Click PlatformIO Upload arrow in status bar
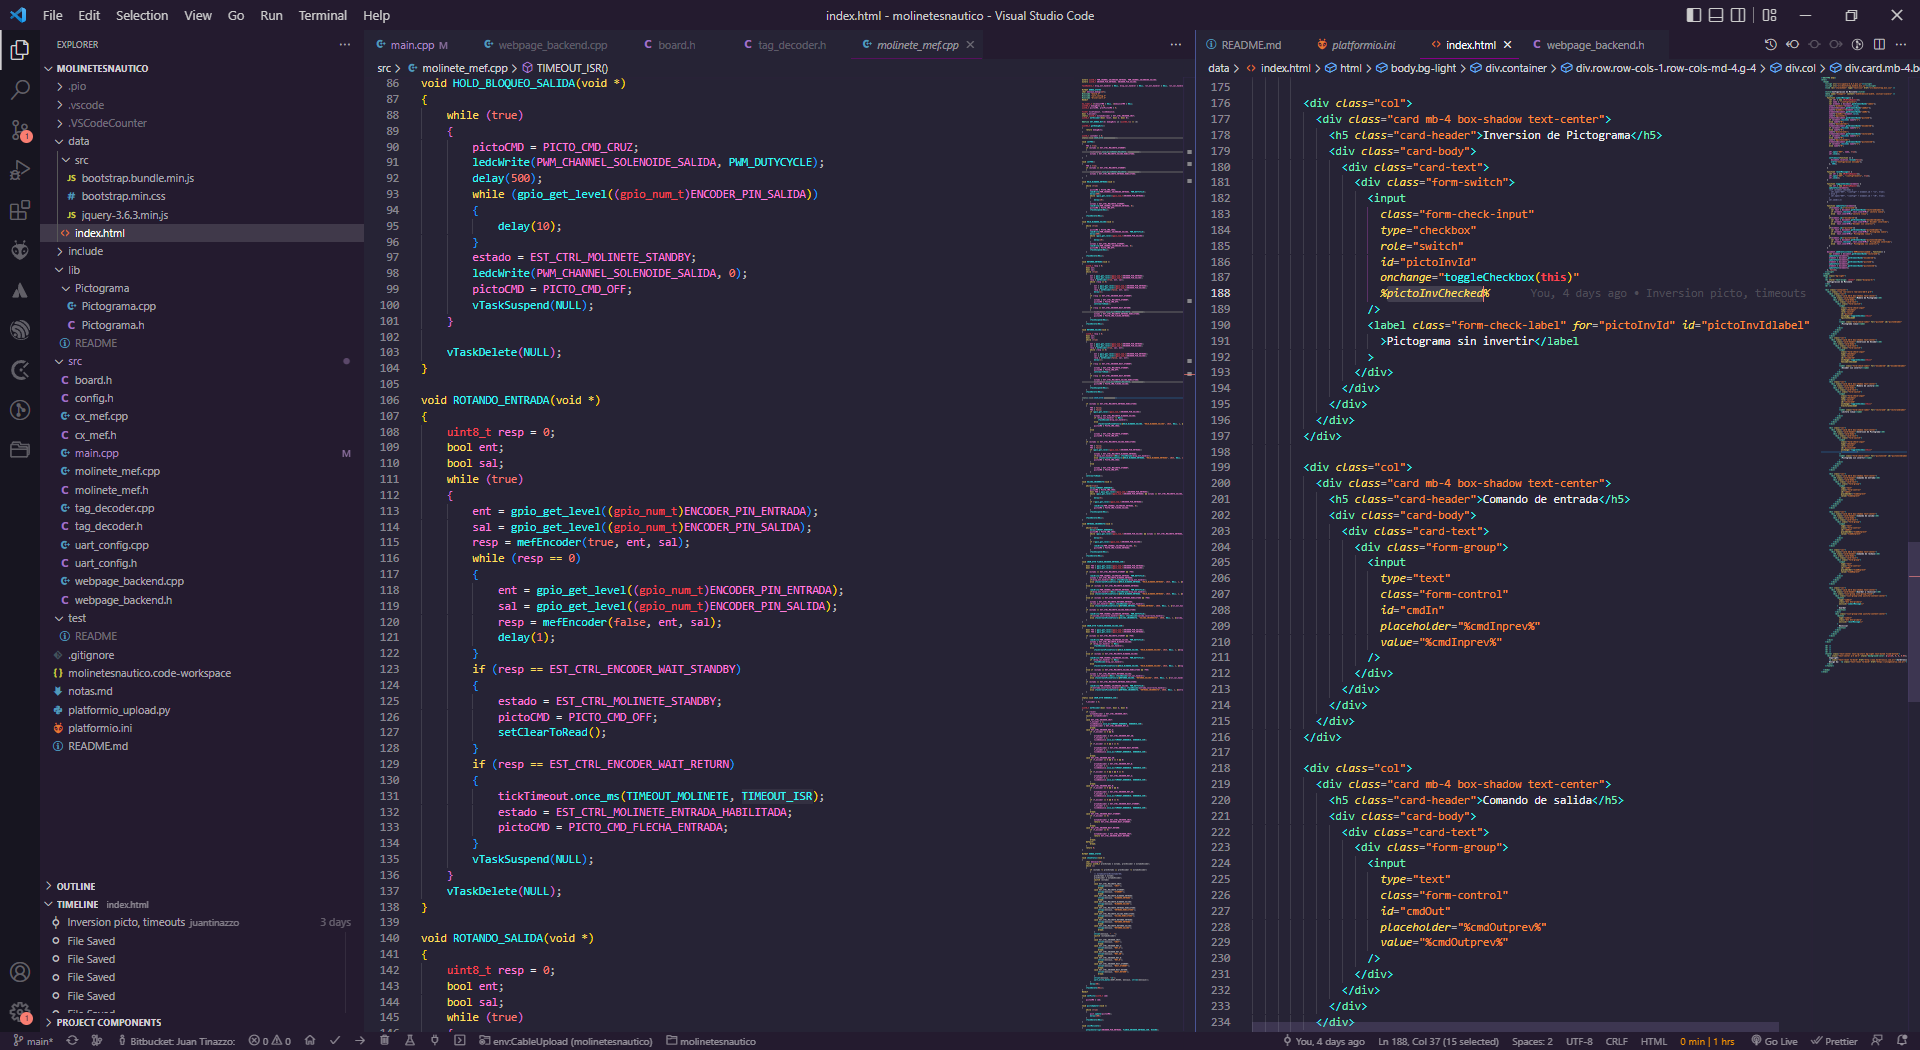 pos(360,1041)
